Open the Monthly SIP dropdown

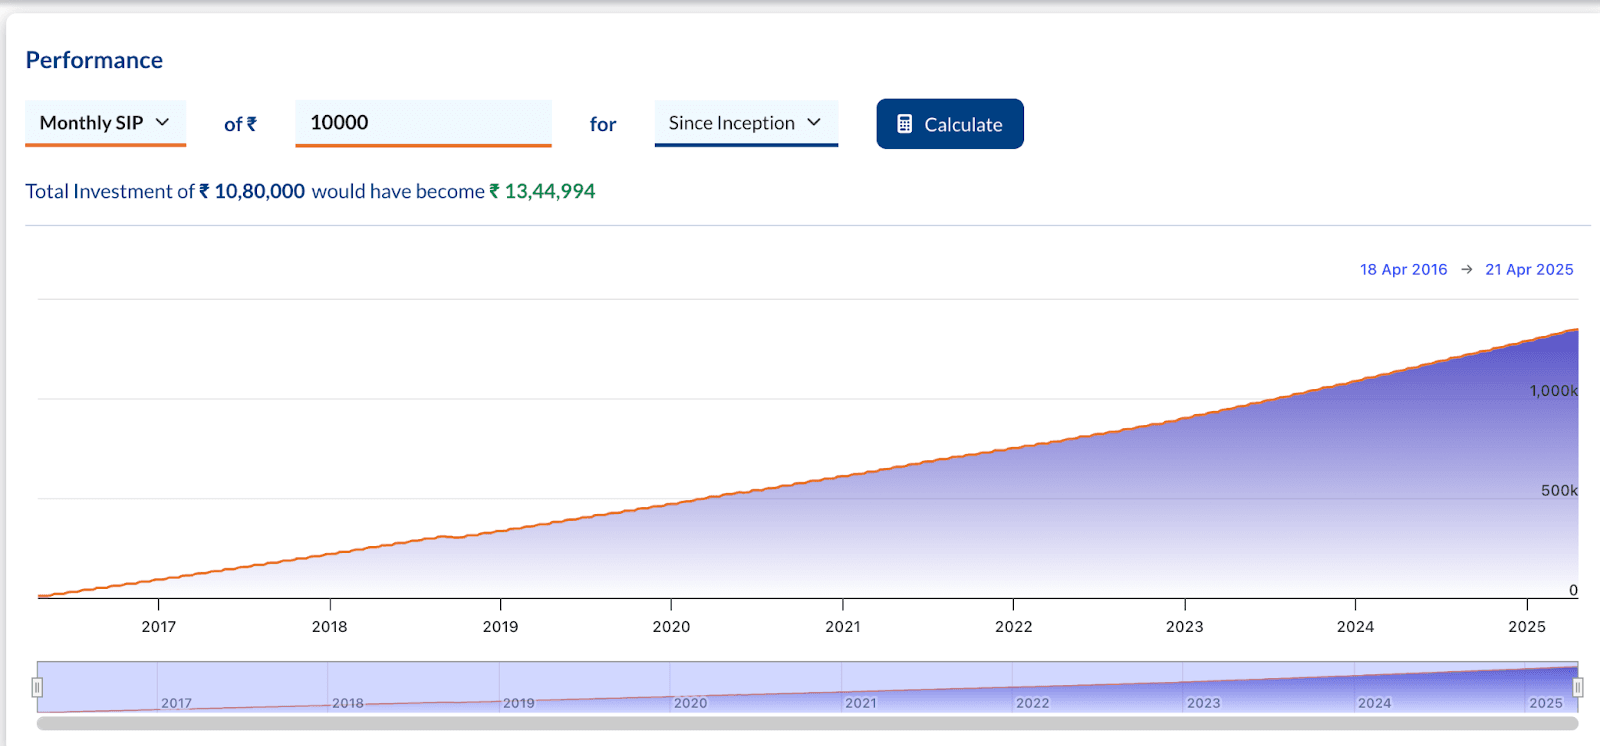tap(105, 123)
